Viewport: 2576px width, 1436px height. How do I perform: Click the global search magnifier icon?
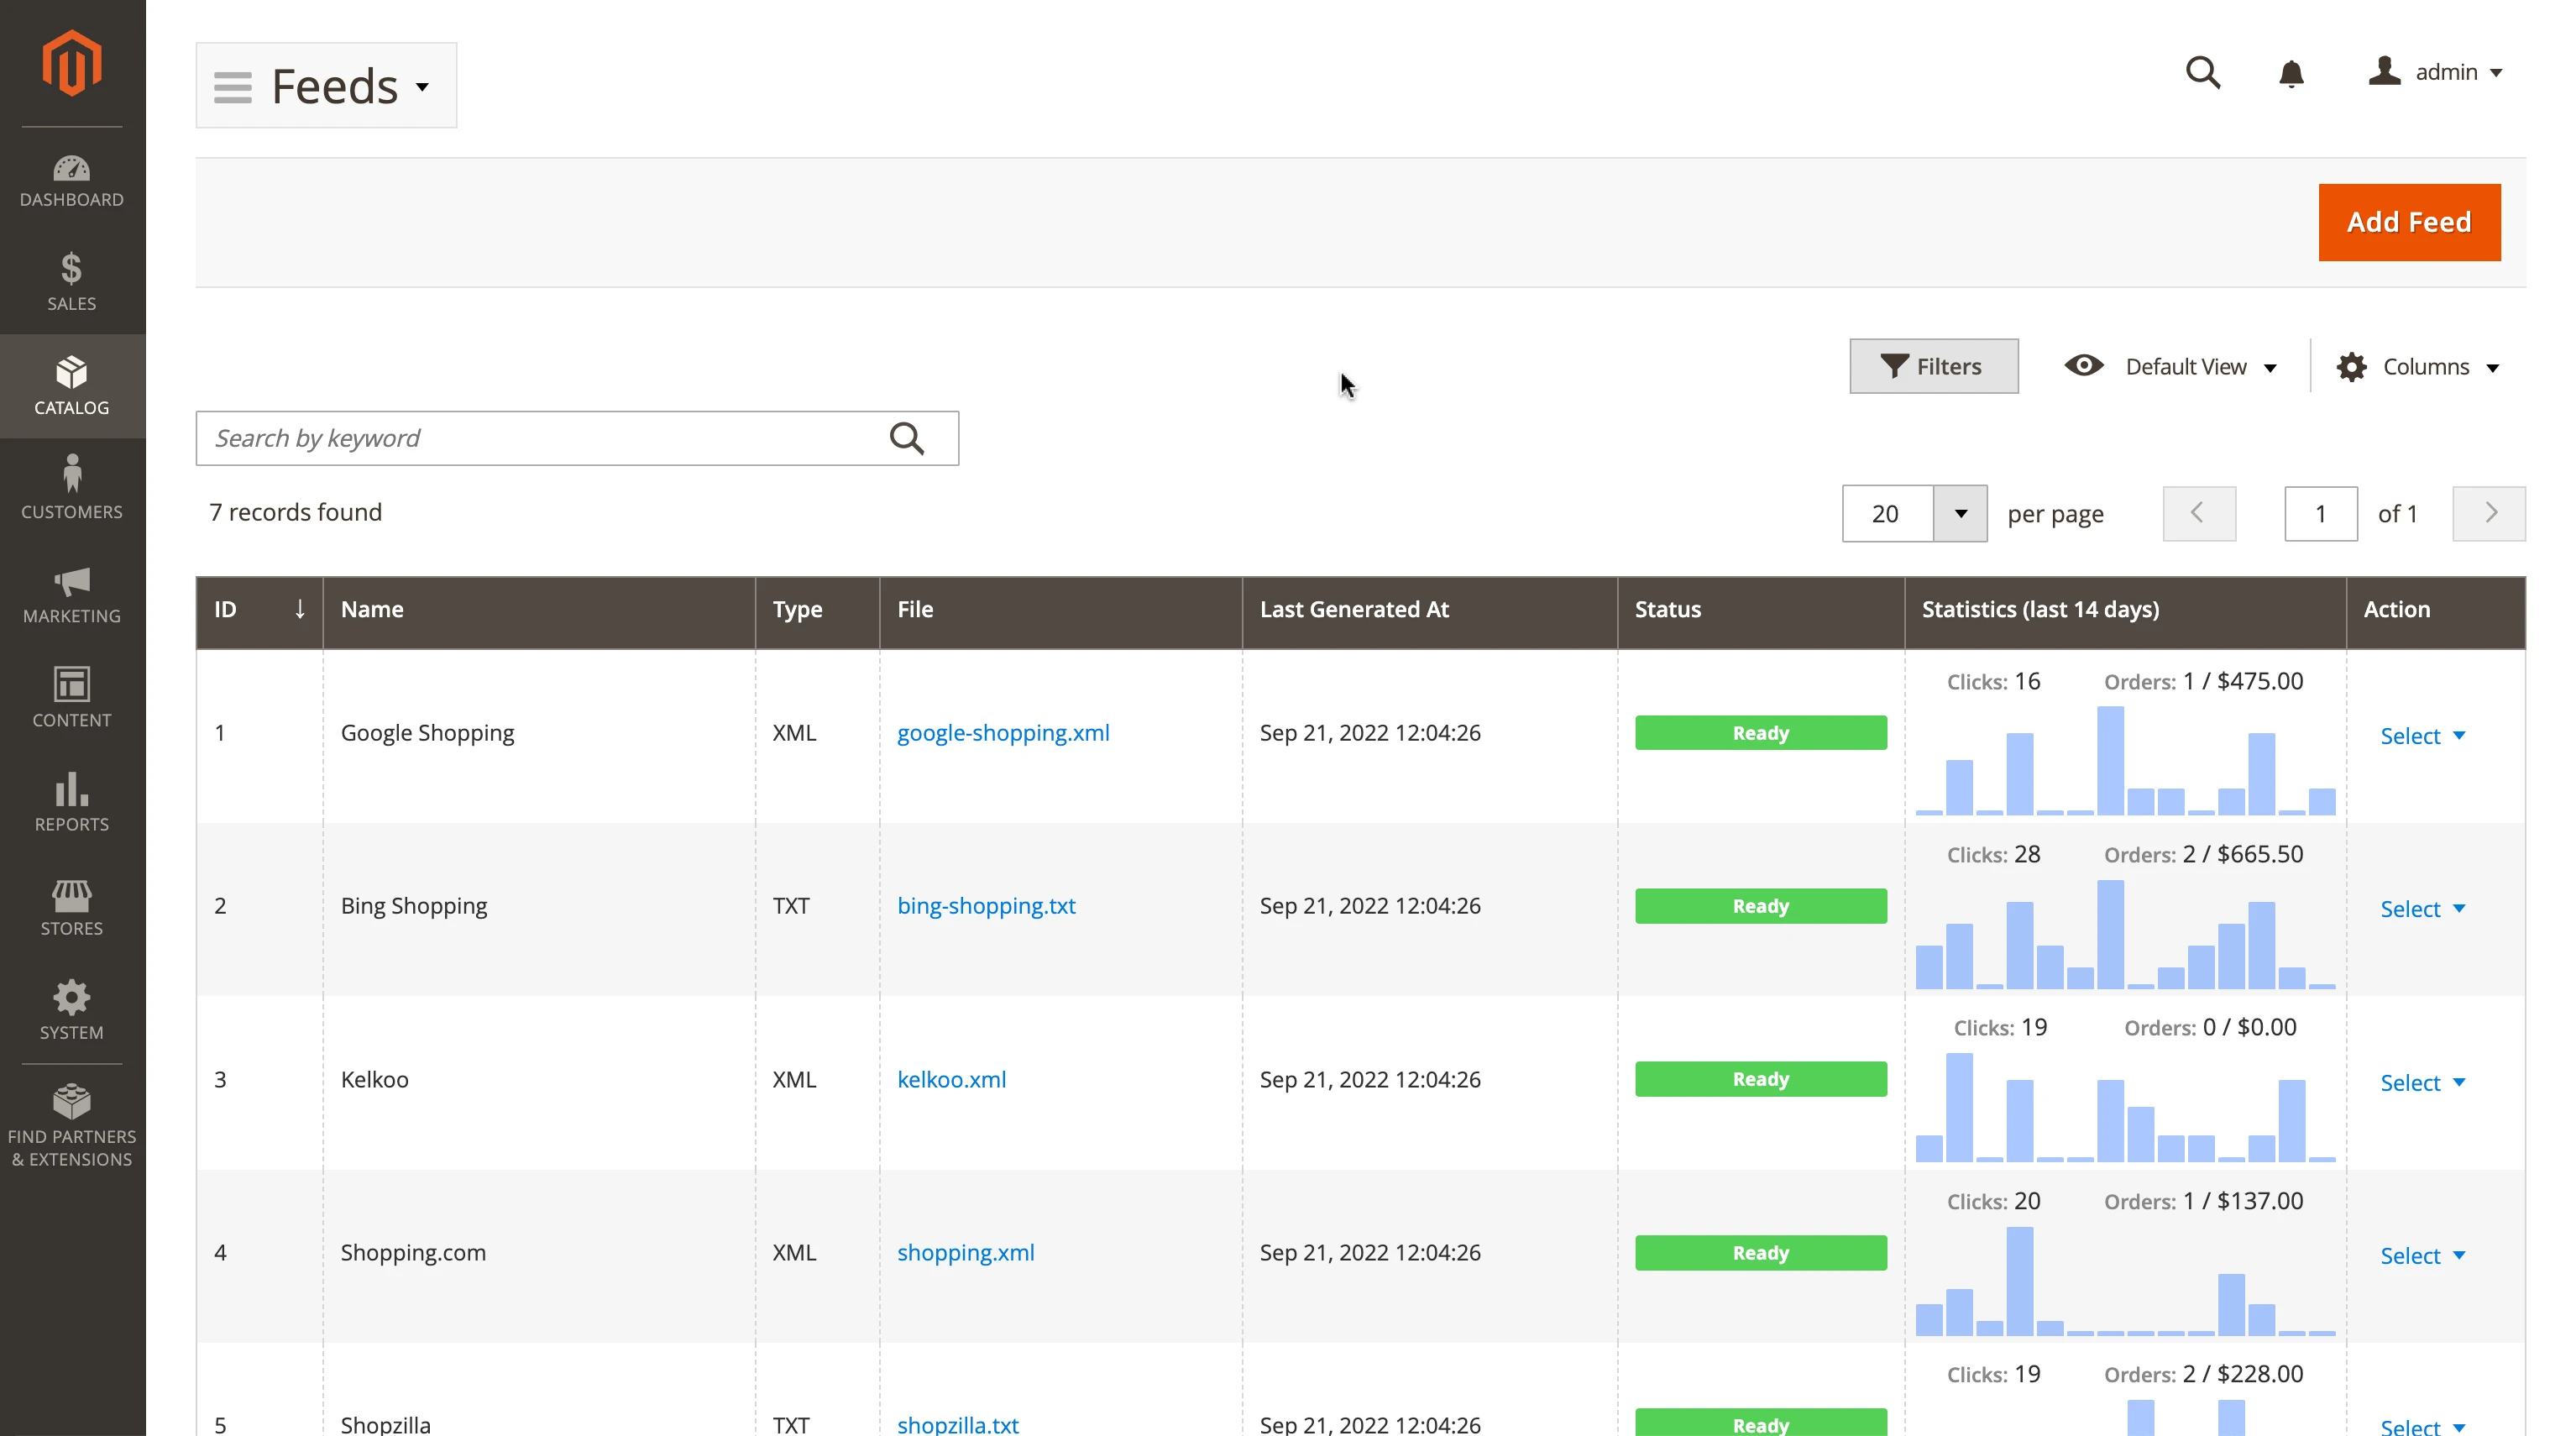coord(2203,72)
